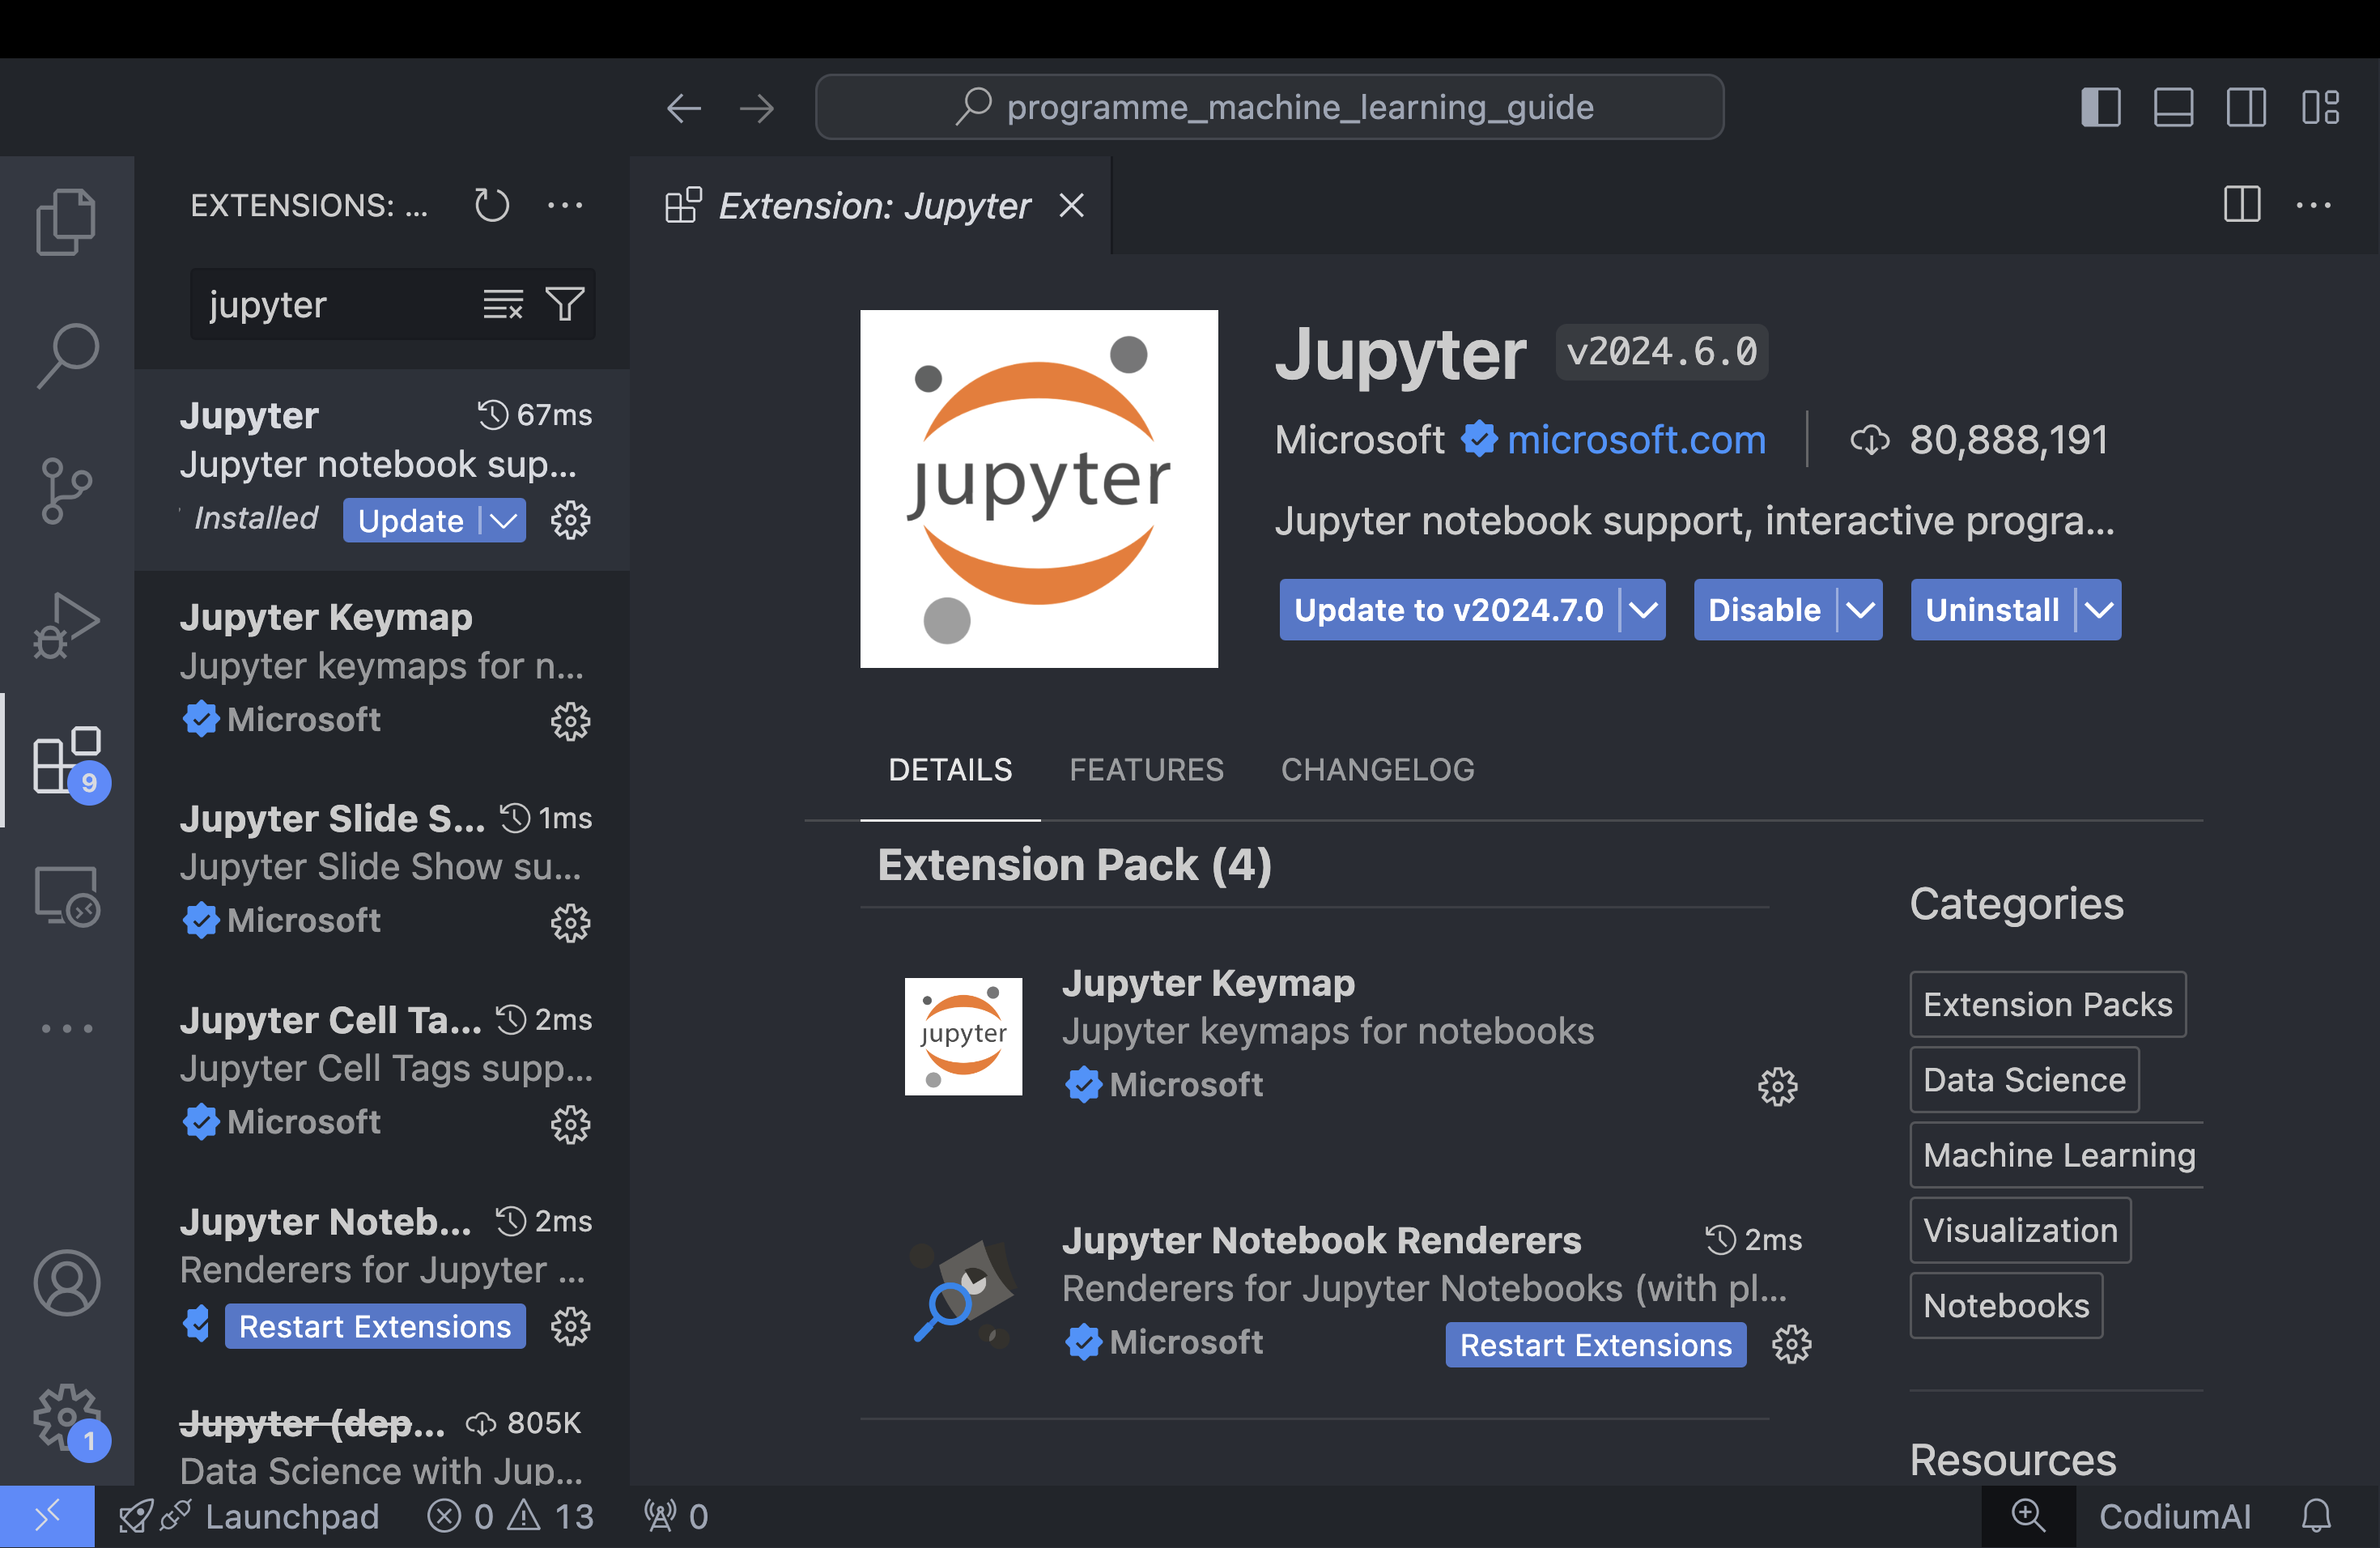Refresh the extensions list
Viewport: 2380px width, 1548px height.
[x=491, y=205]
